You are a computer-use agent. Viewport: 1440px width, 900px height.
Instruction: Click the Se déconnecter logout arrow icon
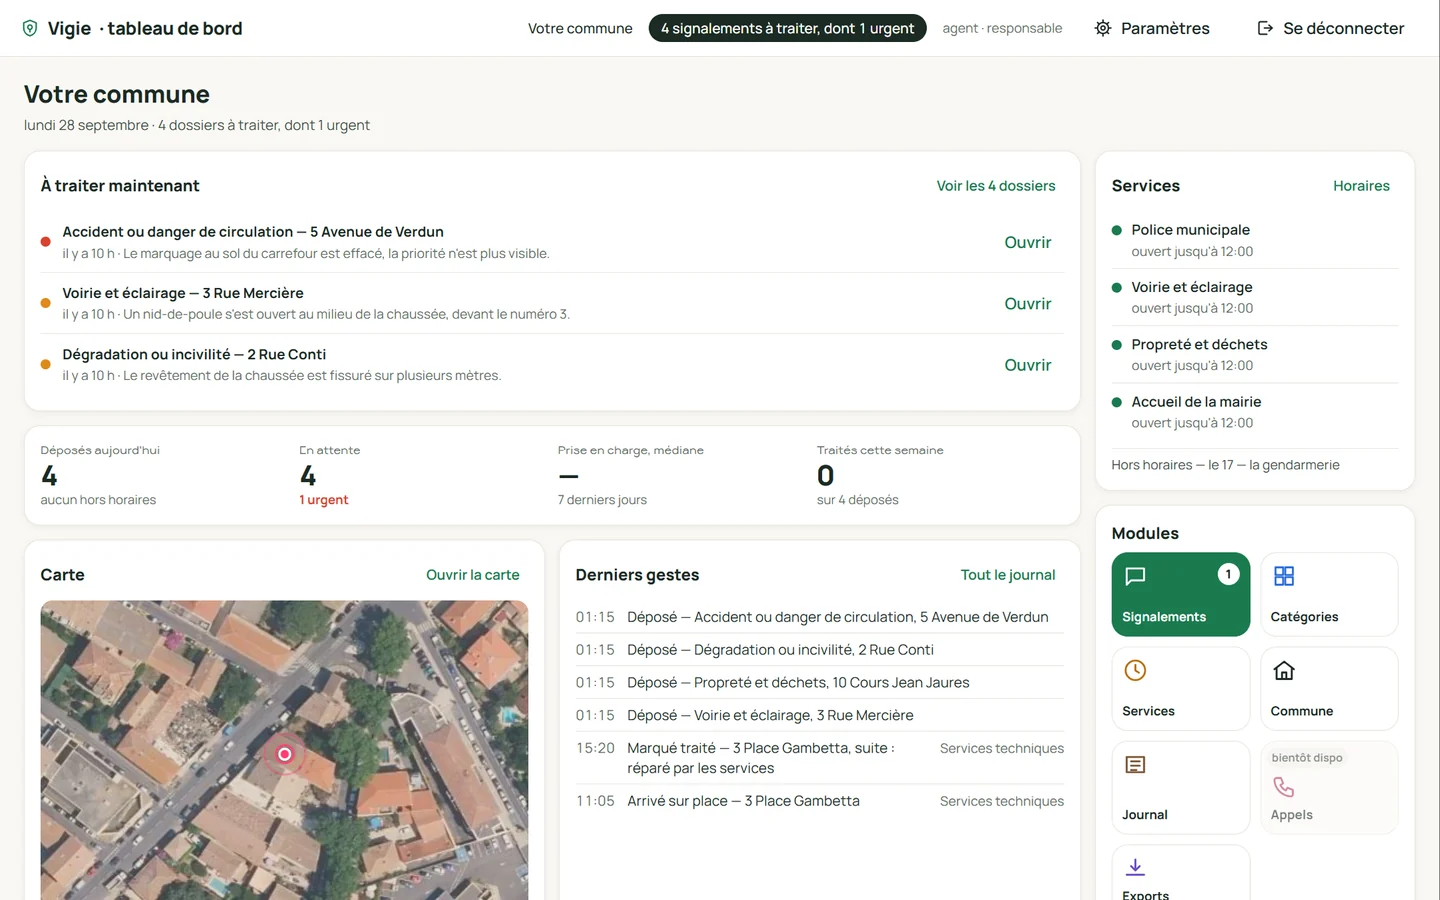click(x=1265, y=28)
